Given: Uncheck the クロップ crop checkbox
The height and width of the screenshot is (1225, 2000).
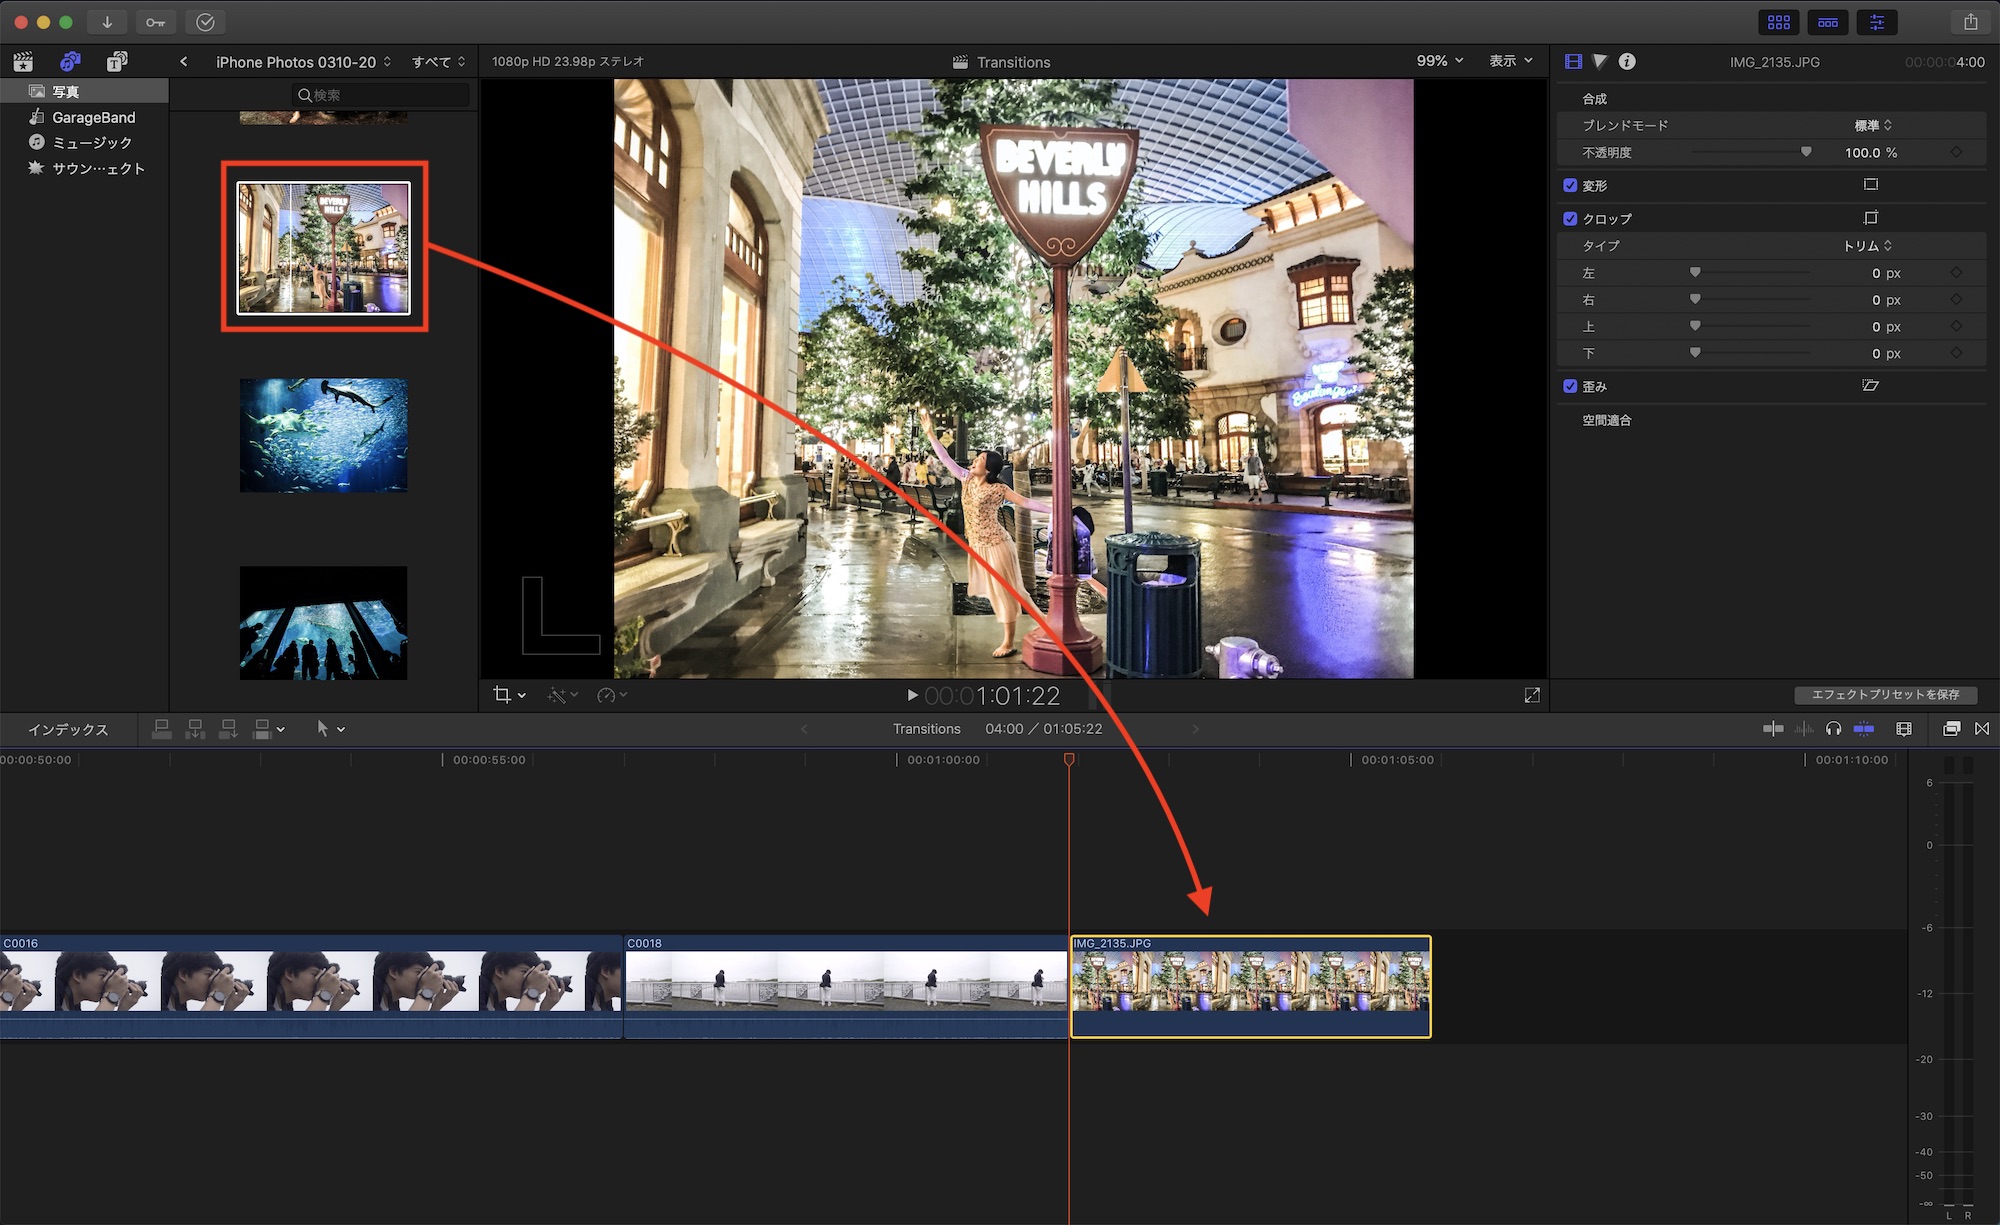Looking at the screenshot, I should click(1570, 218).
